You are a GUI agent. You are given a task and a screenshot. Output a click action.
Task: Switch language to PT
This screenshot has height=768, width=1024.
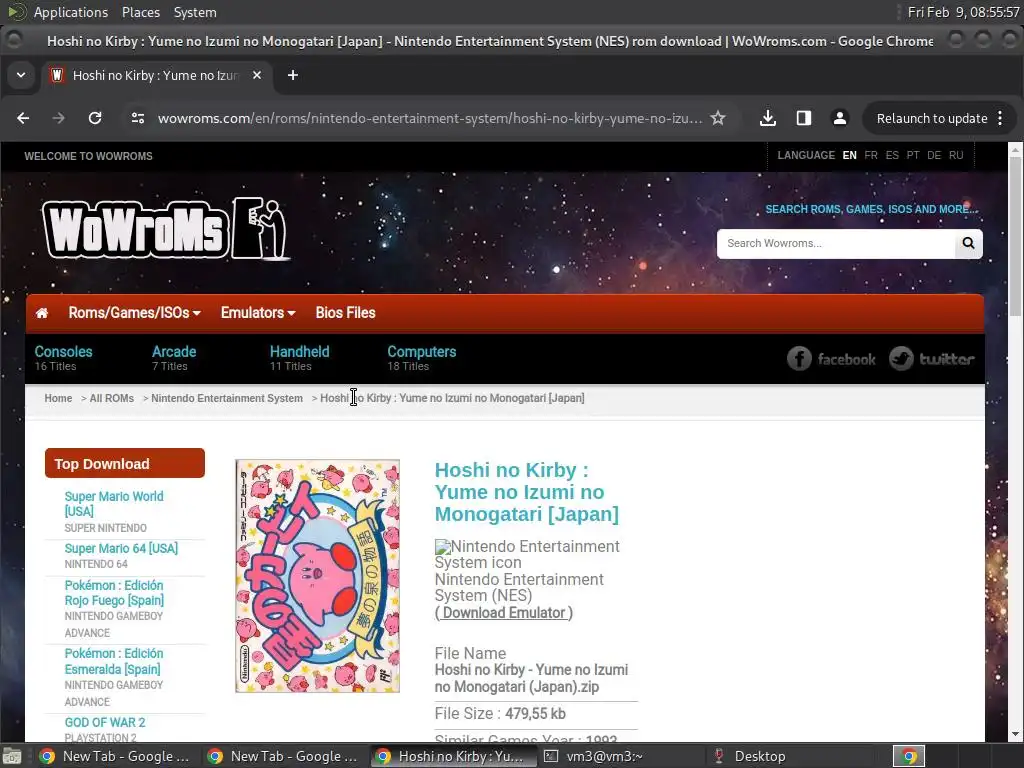point(913,155)
